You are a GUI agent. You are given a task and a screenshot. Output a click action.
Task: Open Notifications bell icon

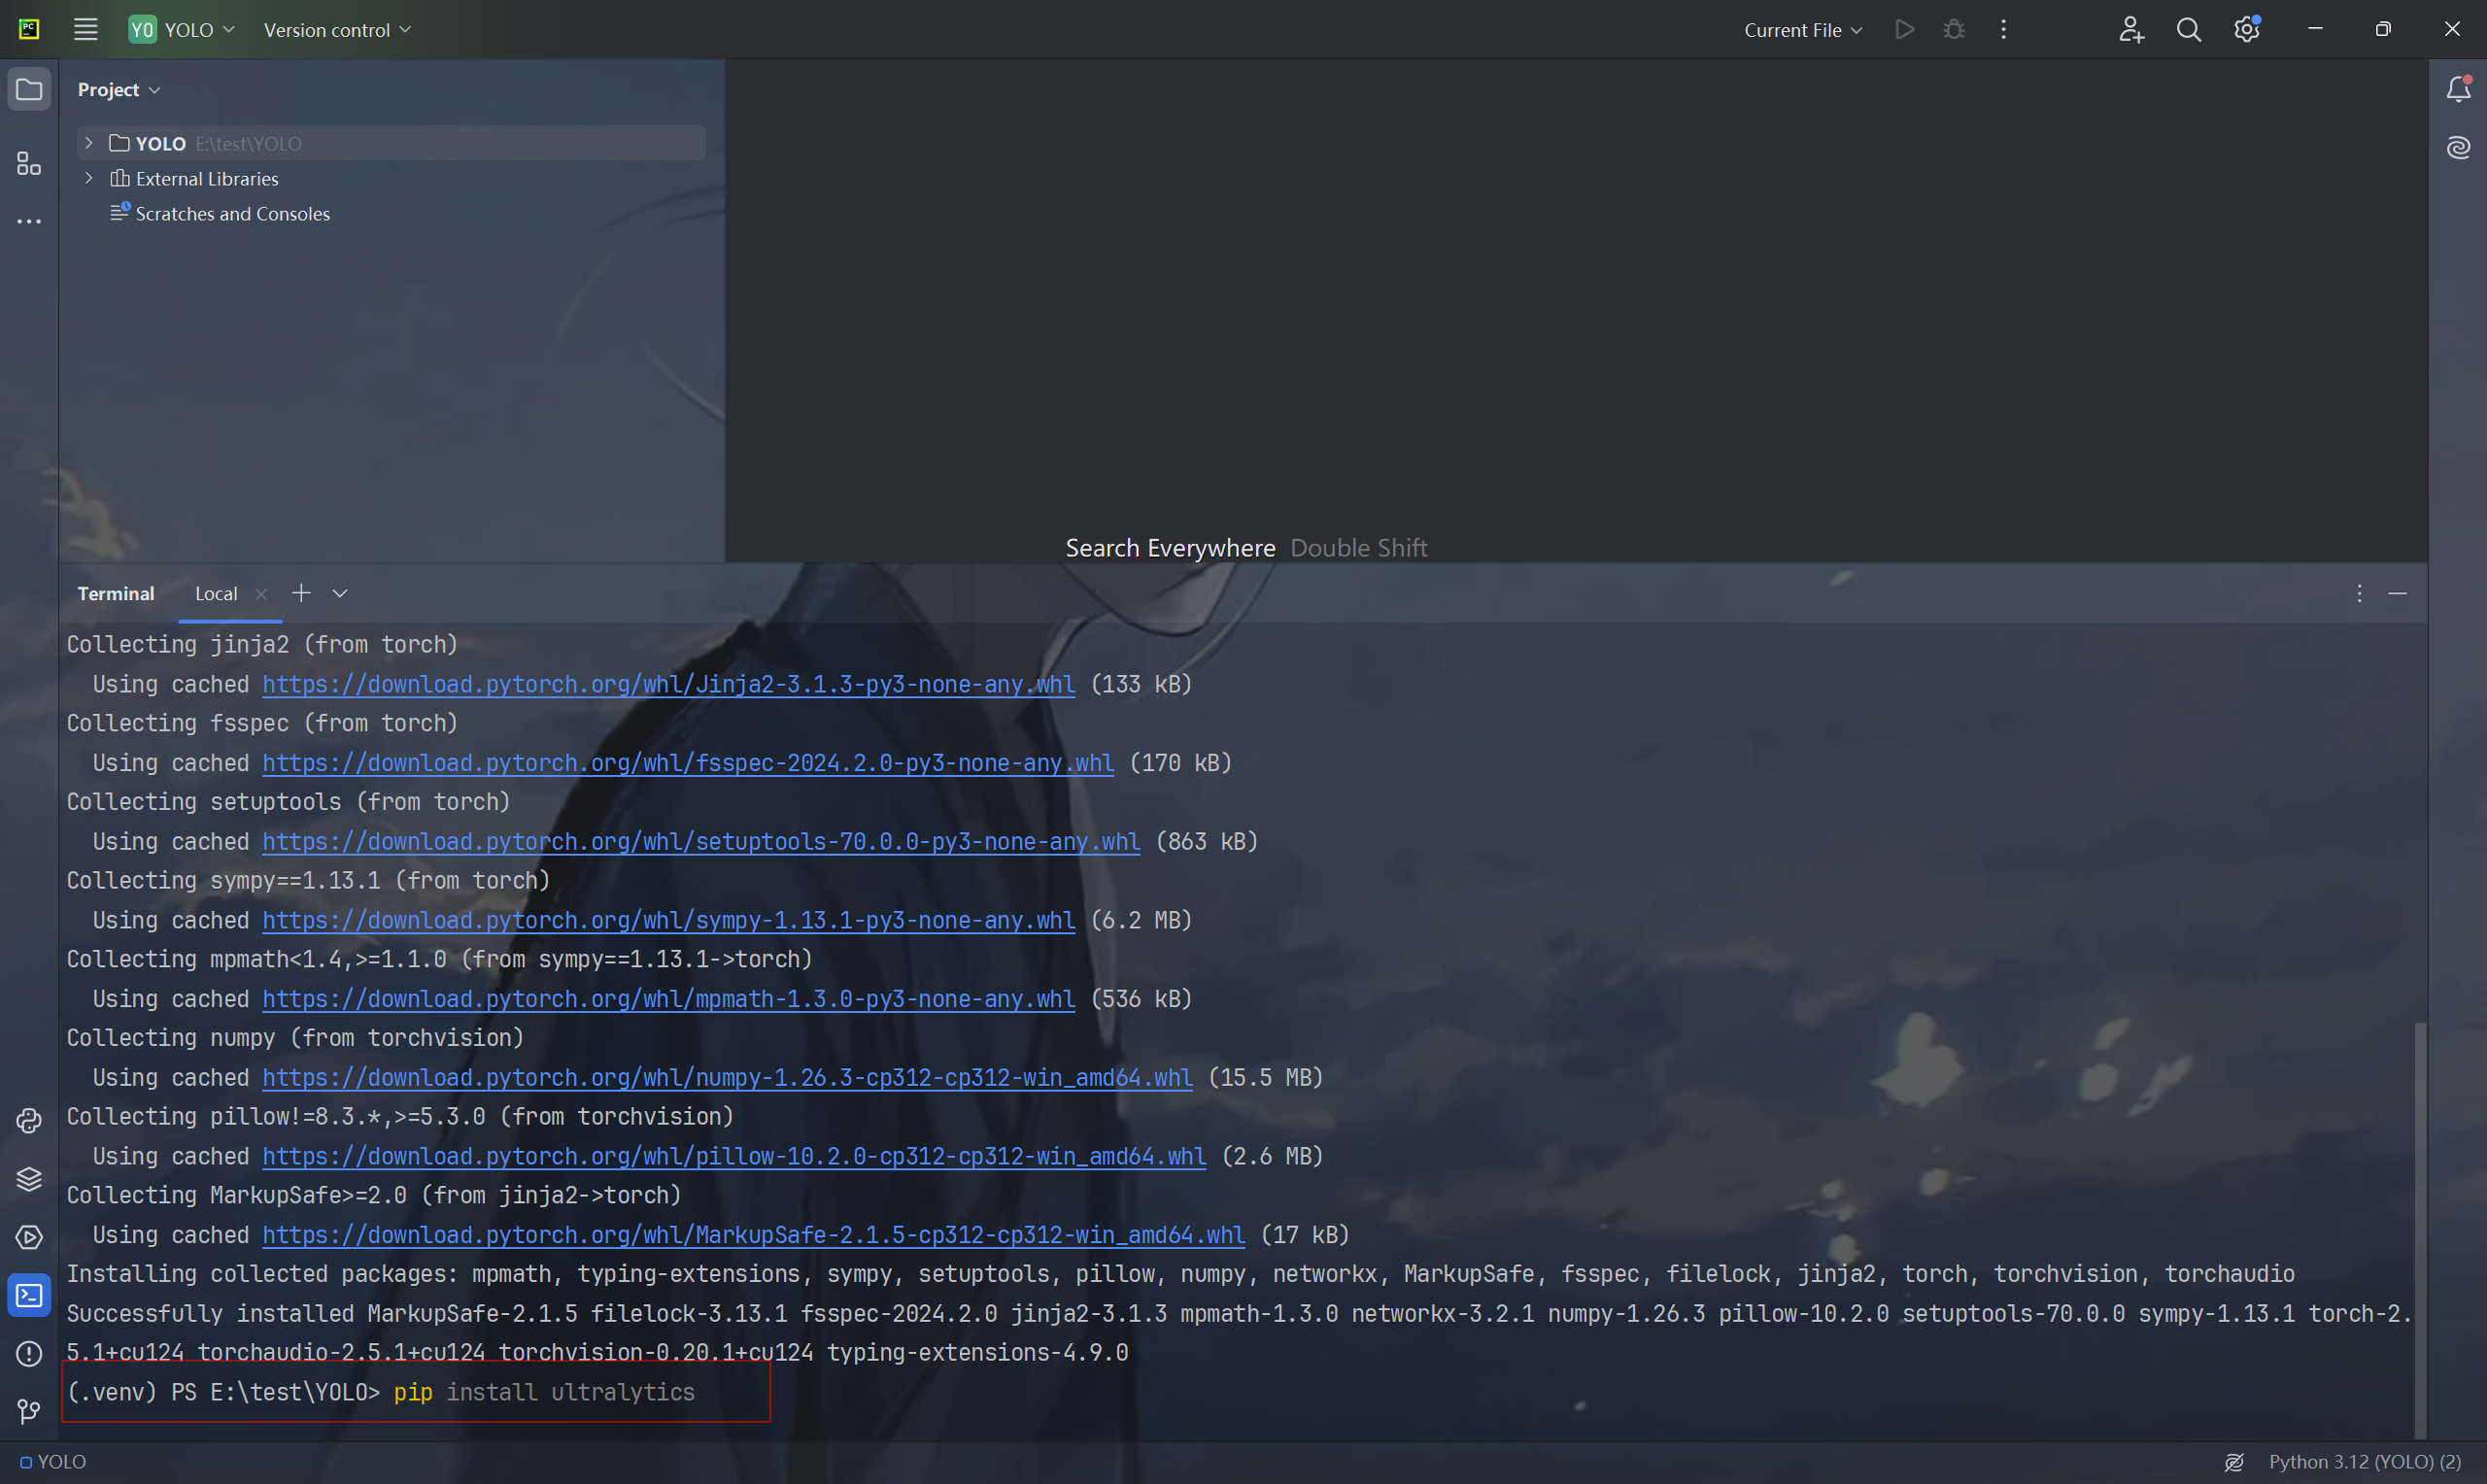2458,90
